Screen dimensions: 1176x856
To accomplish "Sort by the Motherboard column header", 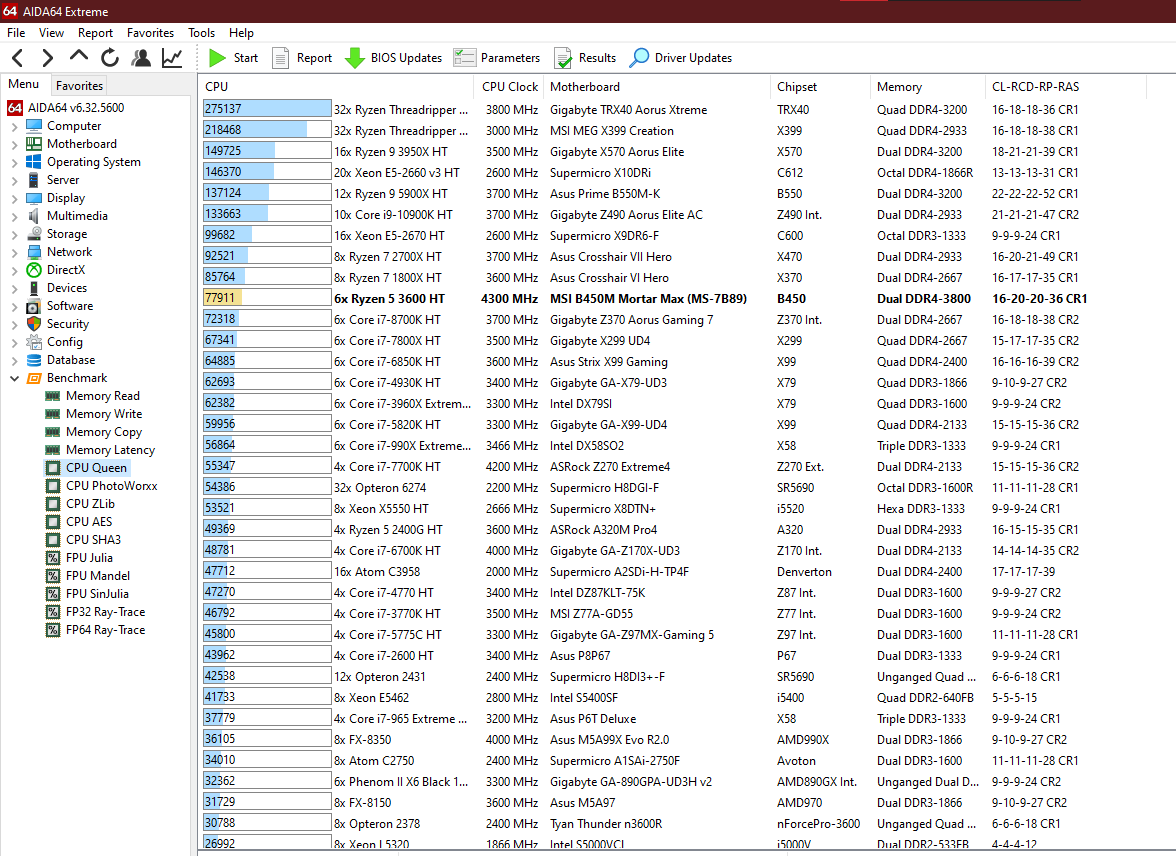I will pos(657,86).
